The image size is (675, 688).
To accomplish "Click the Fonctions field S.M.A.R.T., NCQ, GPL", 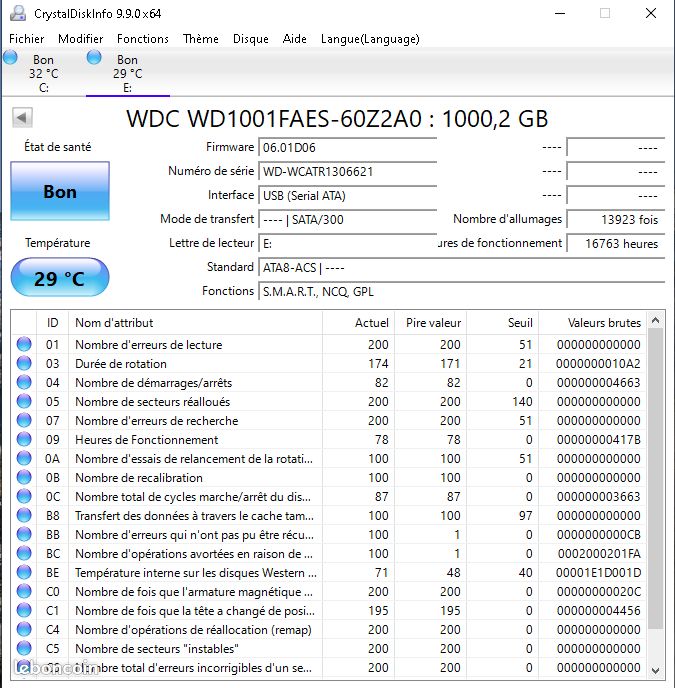I will (x=462, y=291).
